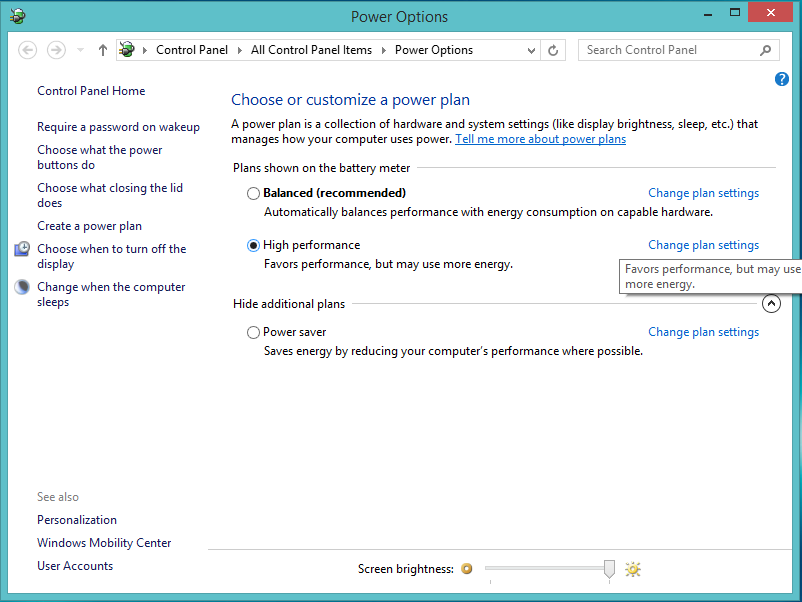Click Create a power plan
Image resolution: width=802 pixels, height=602 pixels.
click(90, 226)
